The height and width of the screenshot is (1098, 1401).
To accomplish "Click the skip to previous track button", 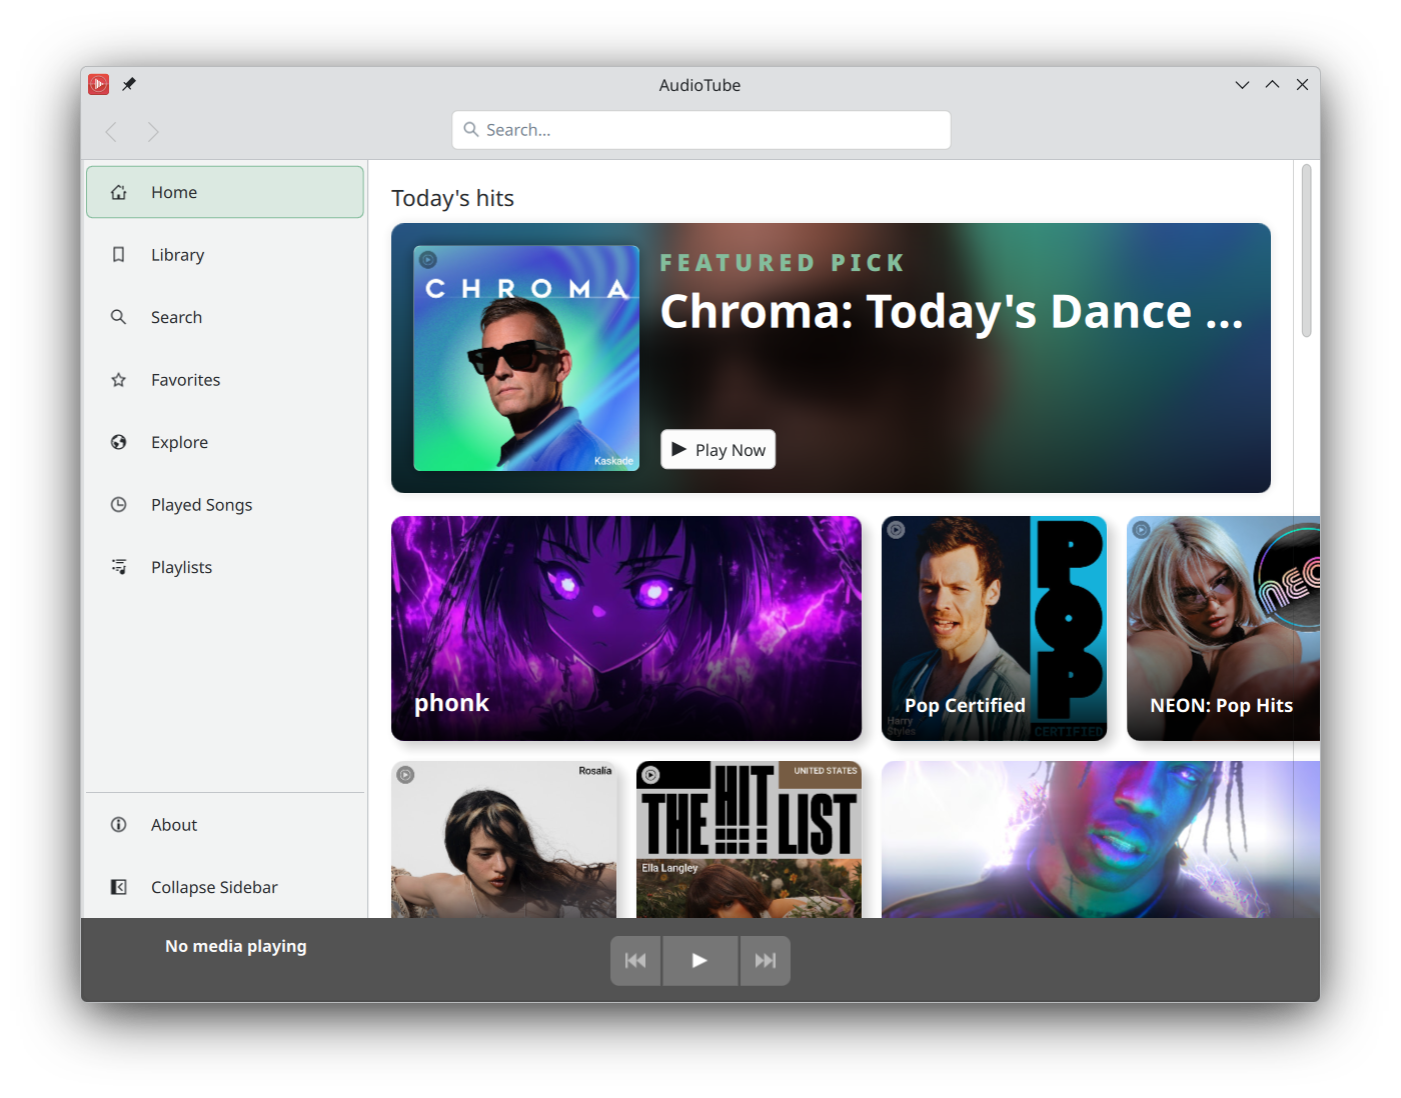I will pyautogui.click(x=635, y=961).
